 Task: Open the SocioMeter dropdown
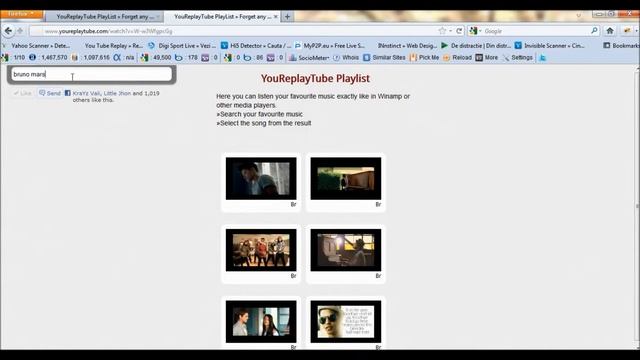pyautogui.click(x=309, y=58)
